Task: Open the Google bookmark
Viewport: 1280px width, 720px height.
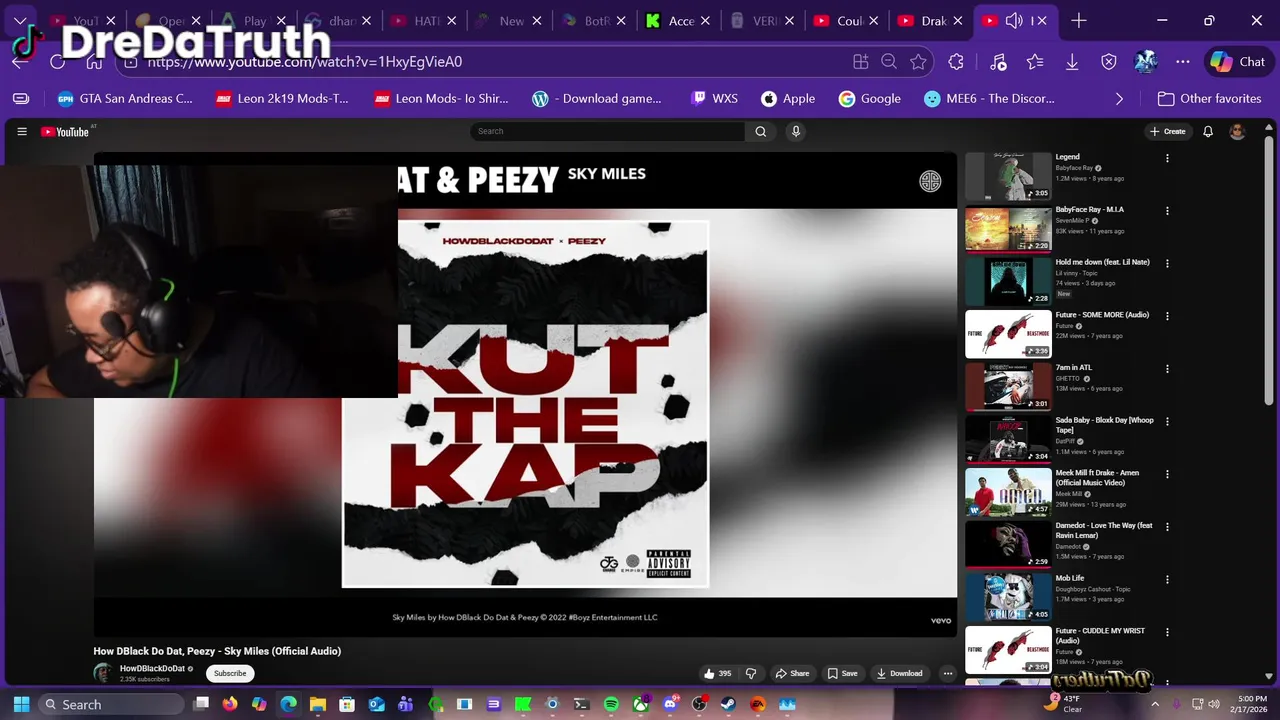Action: click(870, 98)
